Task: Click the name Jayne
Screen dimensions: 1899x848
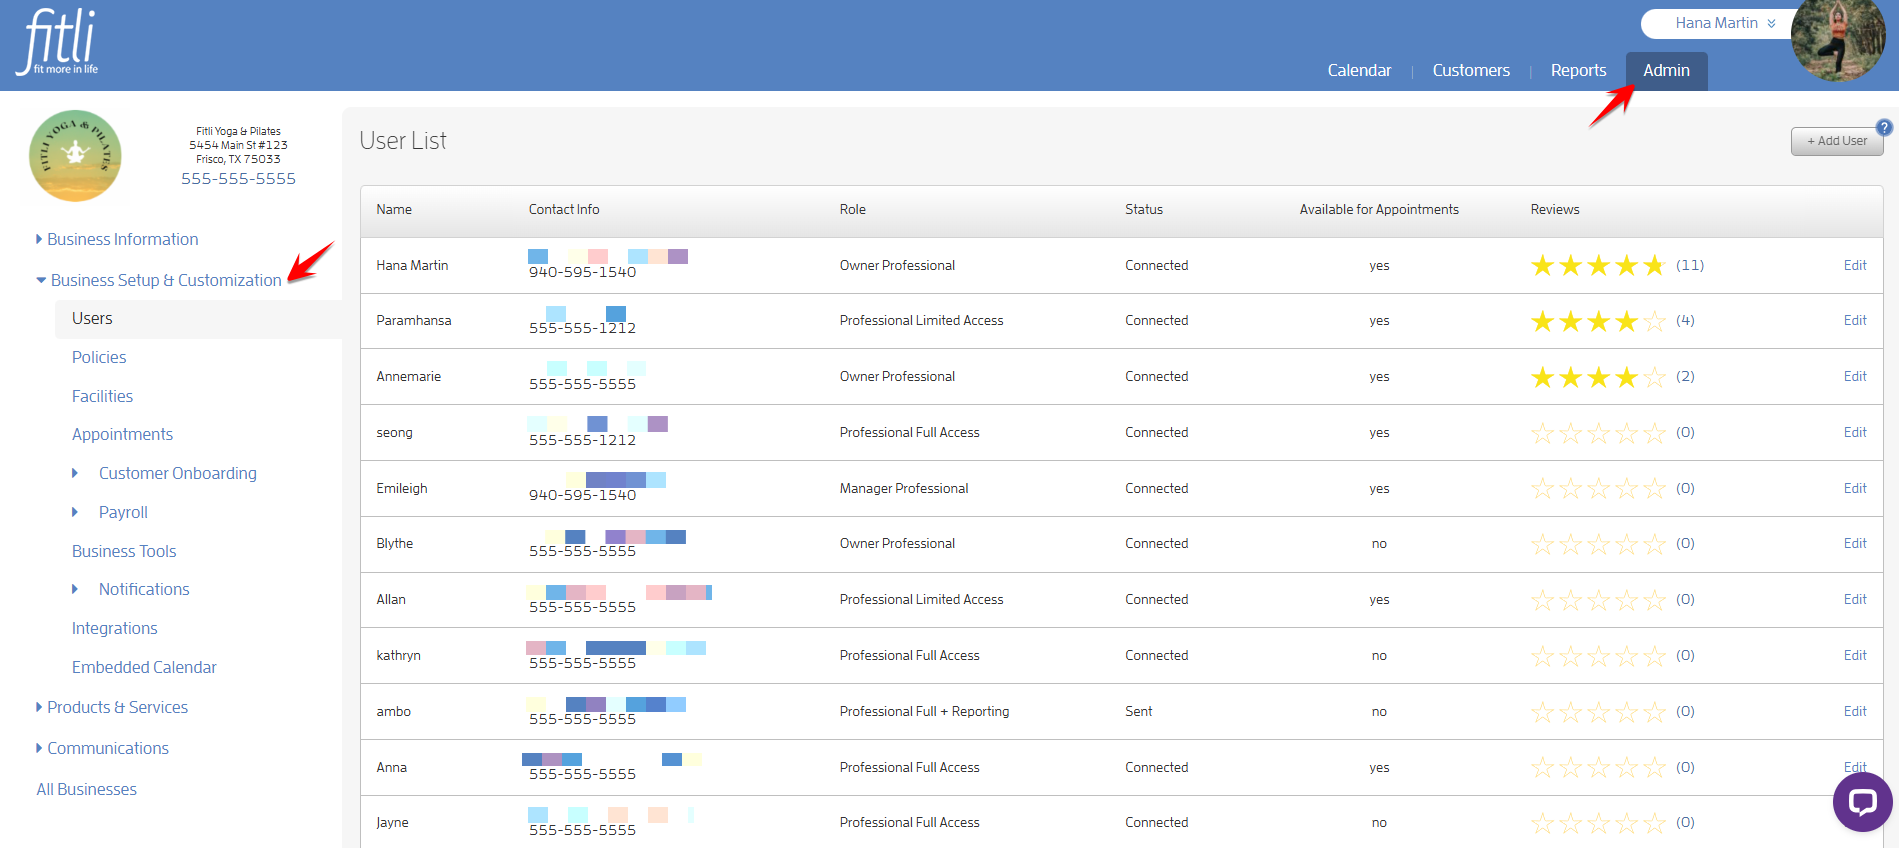Action: click(392, 822)
